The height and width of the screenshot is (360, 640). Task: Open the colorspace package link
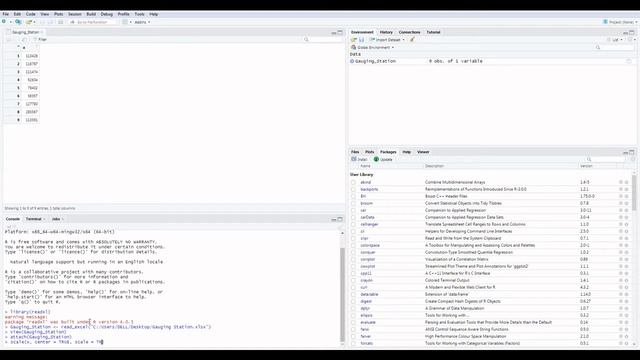[370, 245]
